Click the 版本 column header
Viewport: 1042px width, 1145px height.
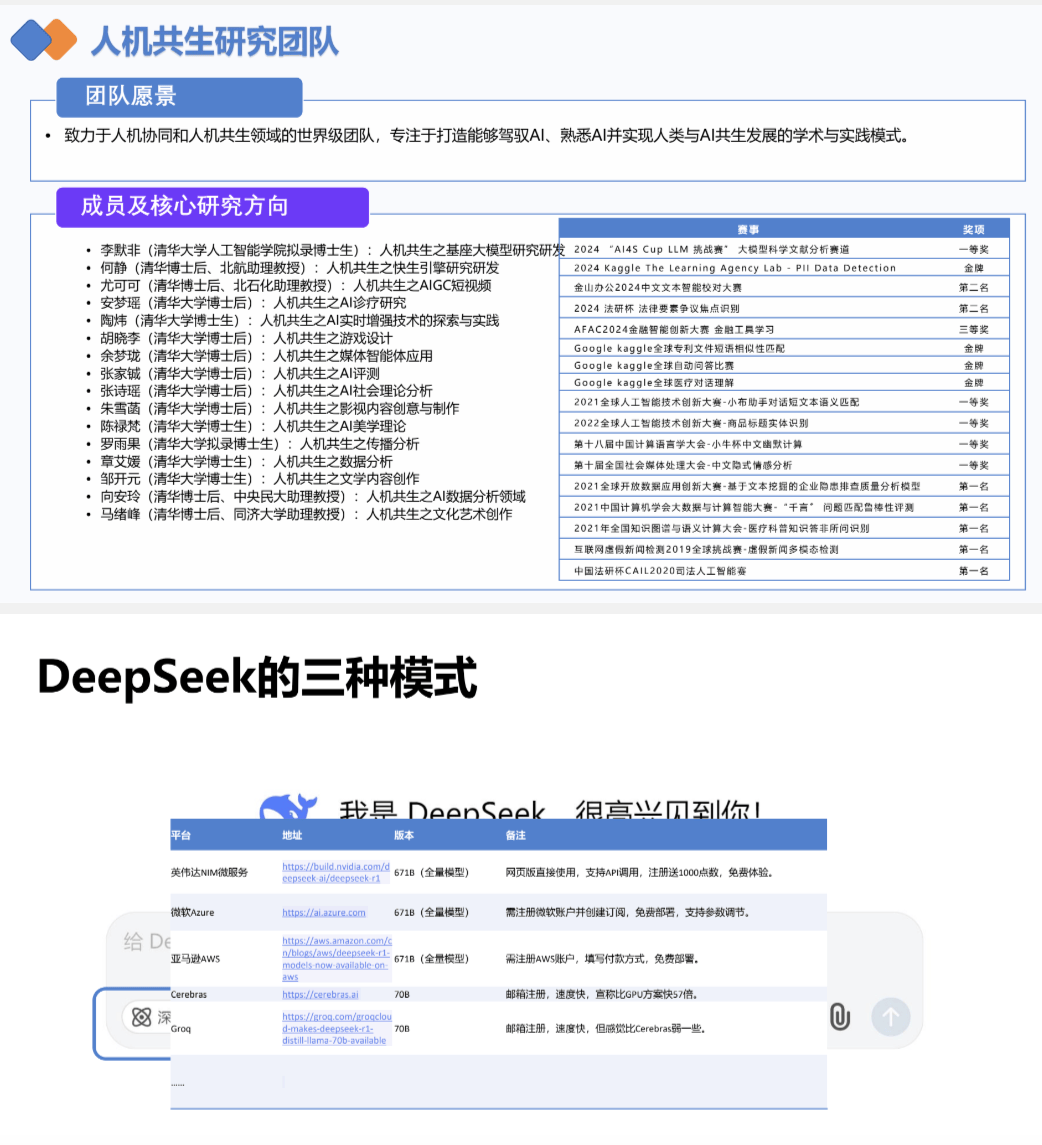(404, 835)
